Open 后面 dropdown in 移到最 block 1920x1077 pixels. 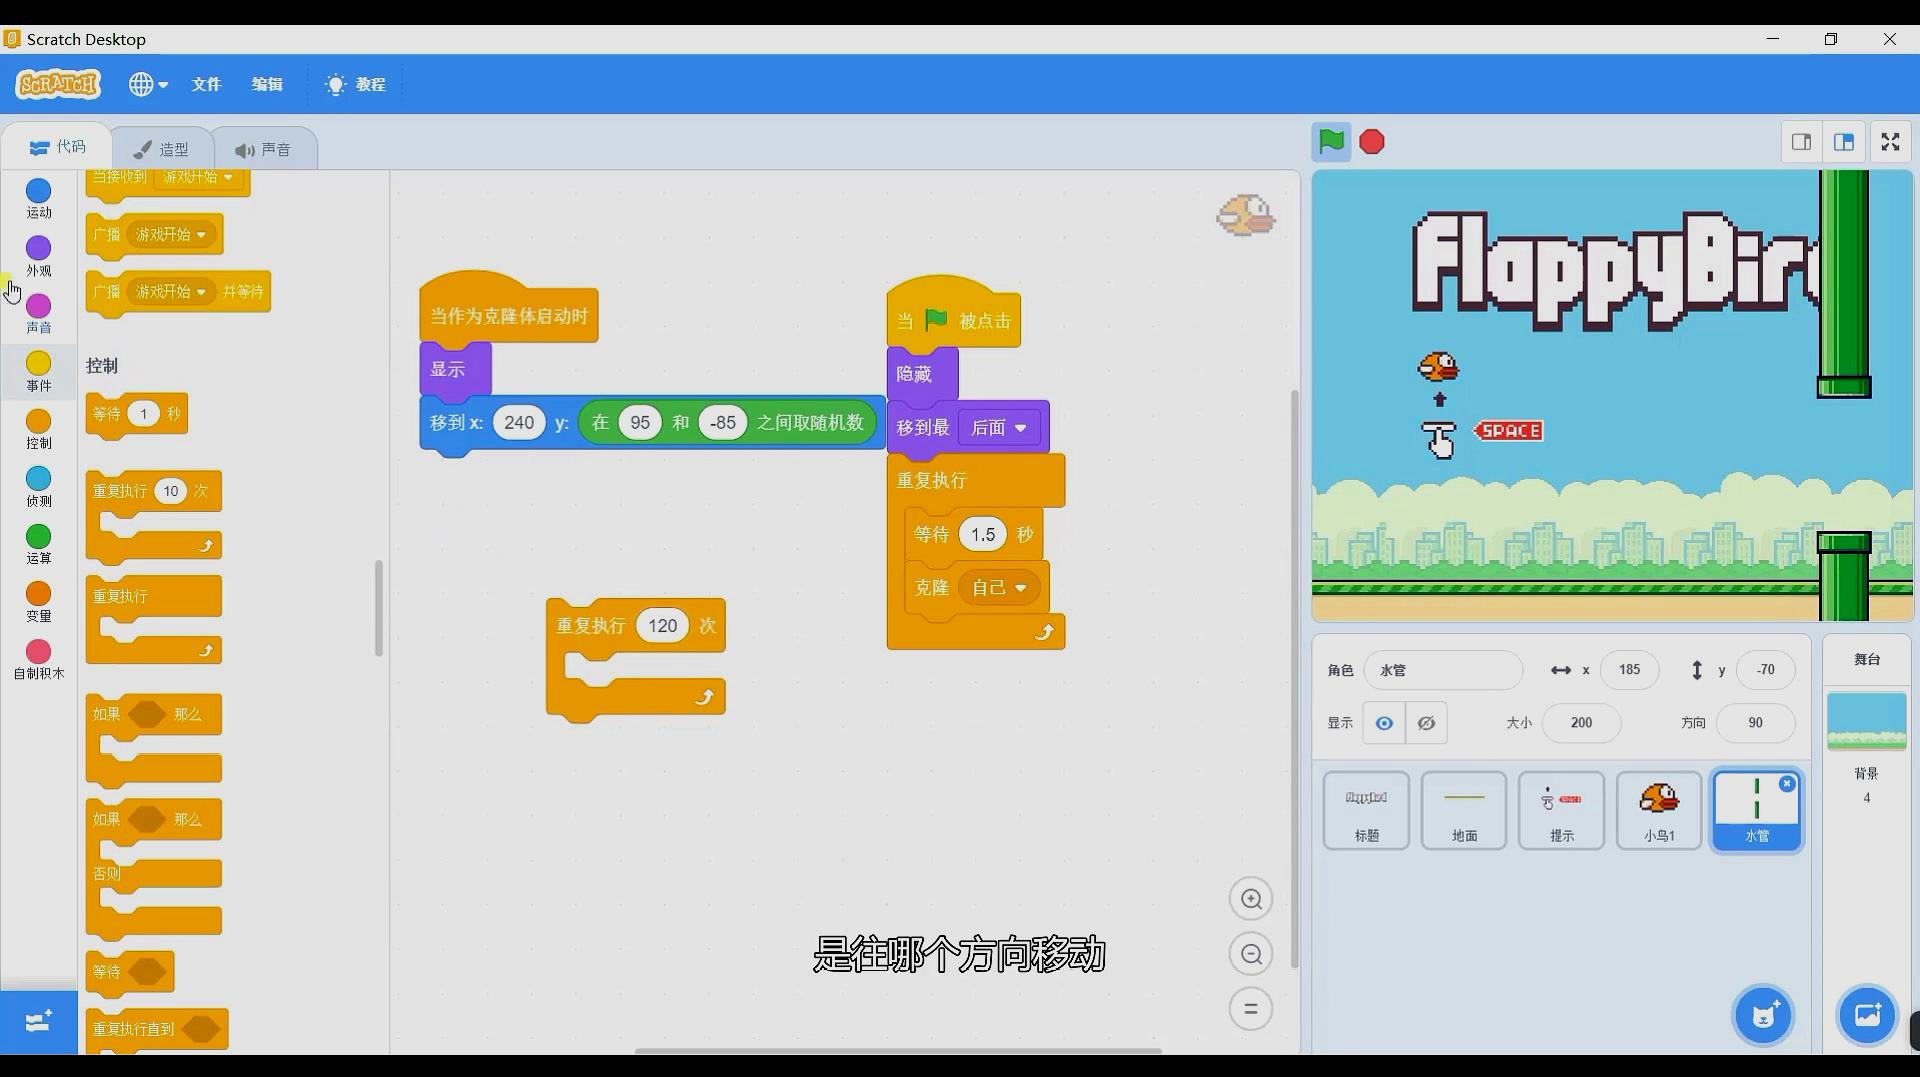coord(999,428)
